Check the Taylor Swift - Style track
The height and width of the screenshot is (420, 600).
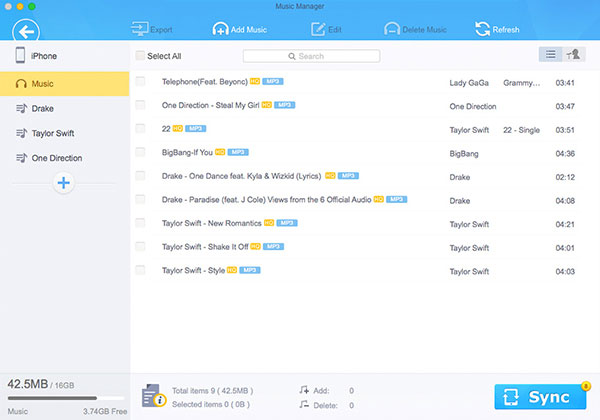click(140, 270)
